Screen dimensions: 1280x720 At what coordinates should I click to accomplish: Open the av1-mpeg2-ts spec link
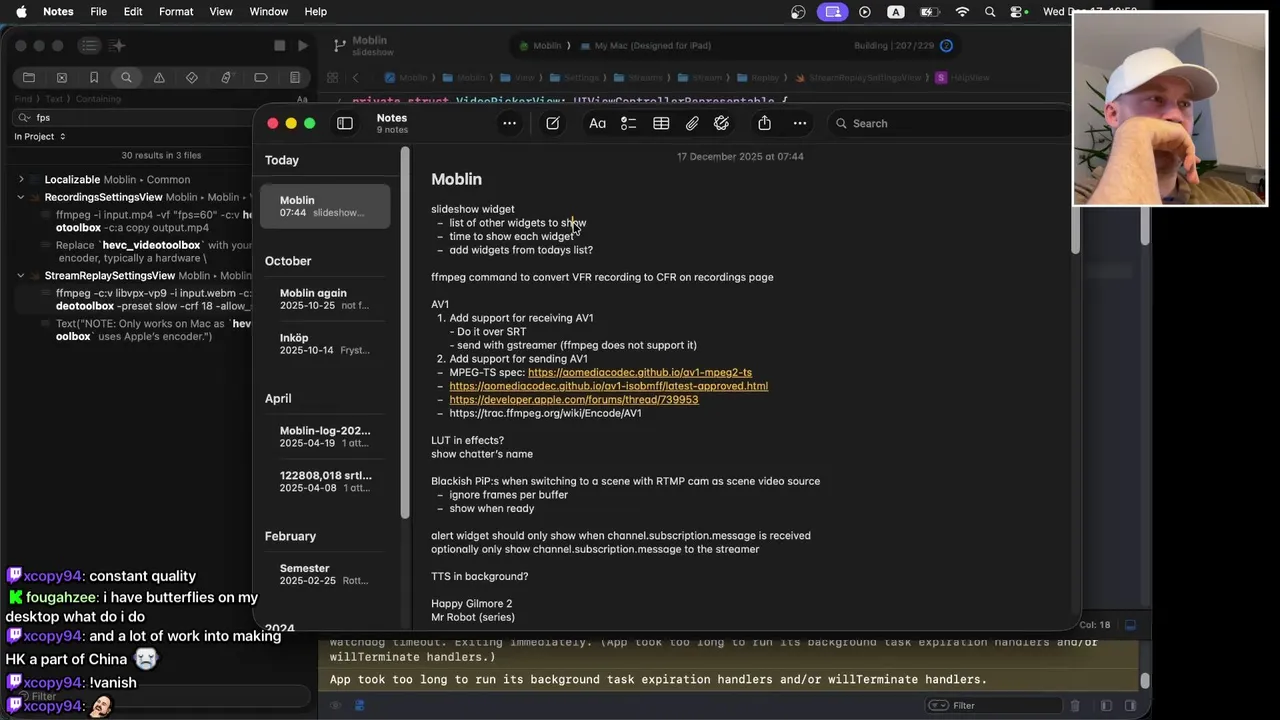pos(639,372)
